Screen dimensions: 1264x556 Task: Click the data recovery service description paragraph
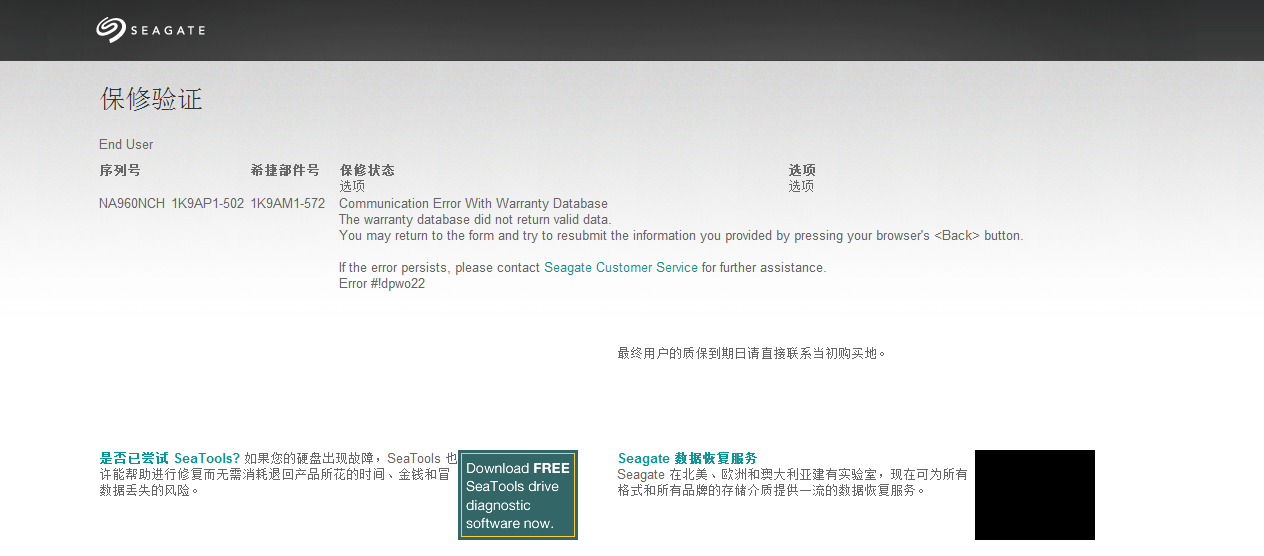tap(792, 482)
